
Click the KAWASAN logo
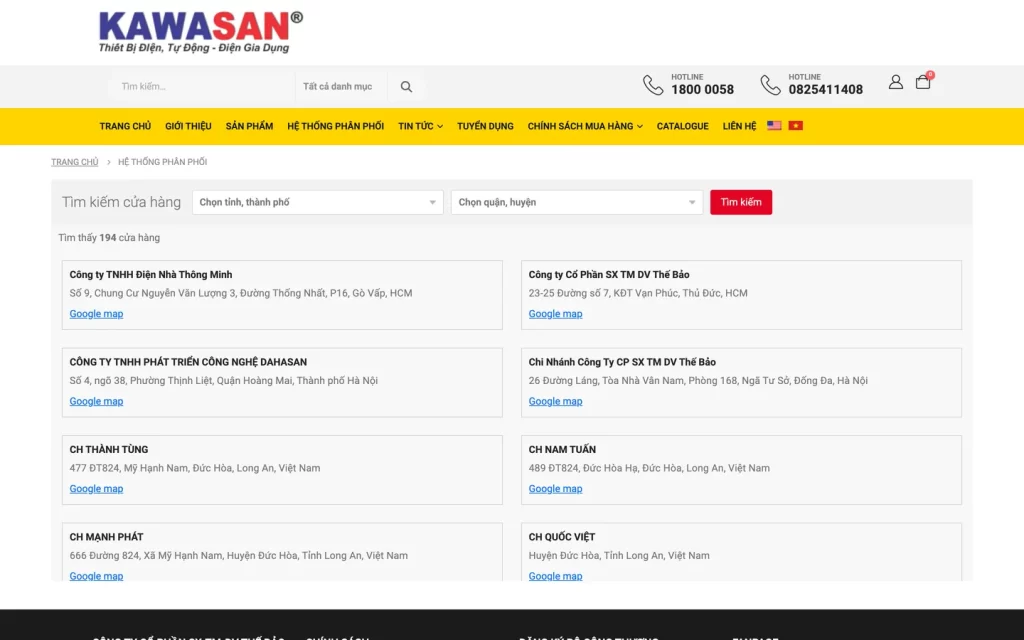click(x=200, y=32)
